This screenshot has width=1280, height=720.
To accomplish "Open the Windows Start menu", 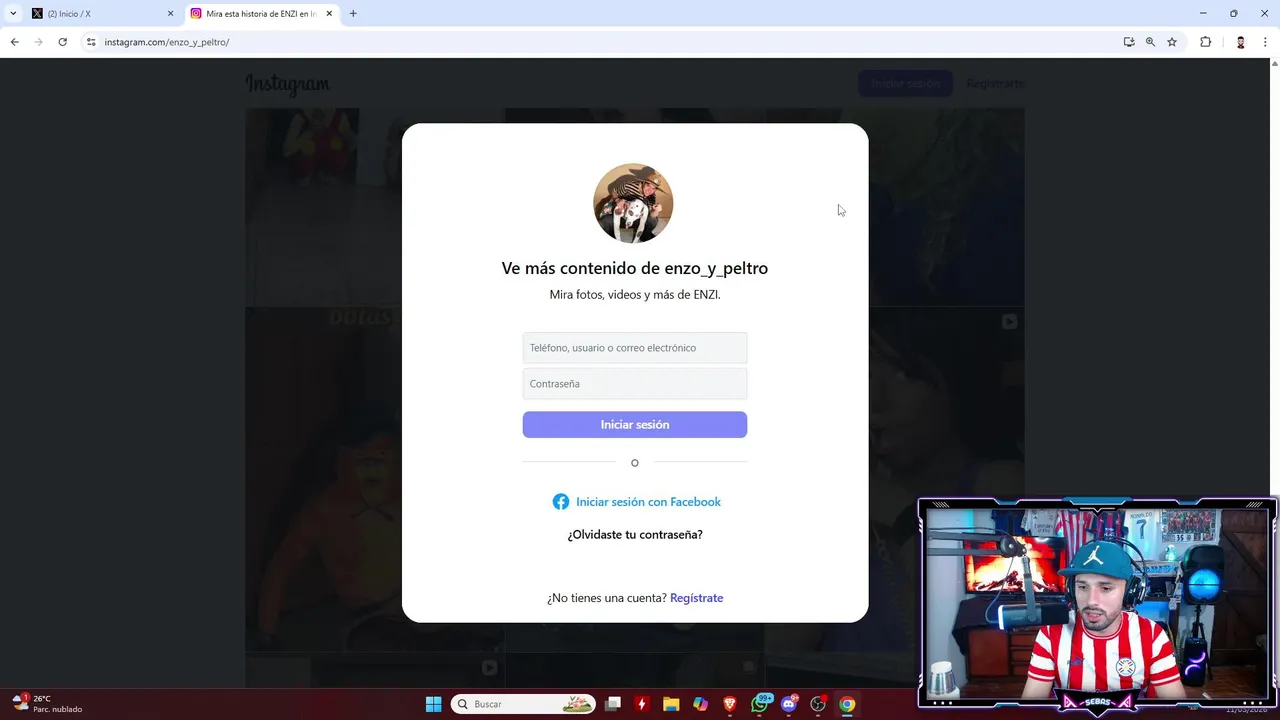I will click(434, 704).
